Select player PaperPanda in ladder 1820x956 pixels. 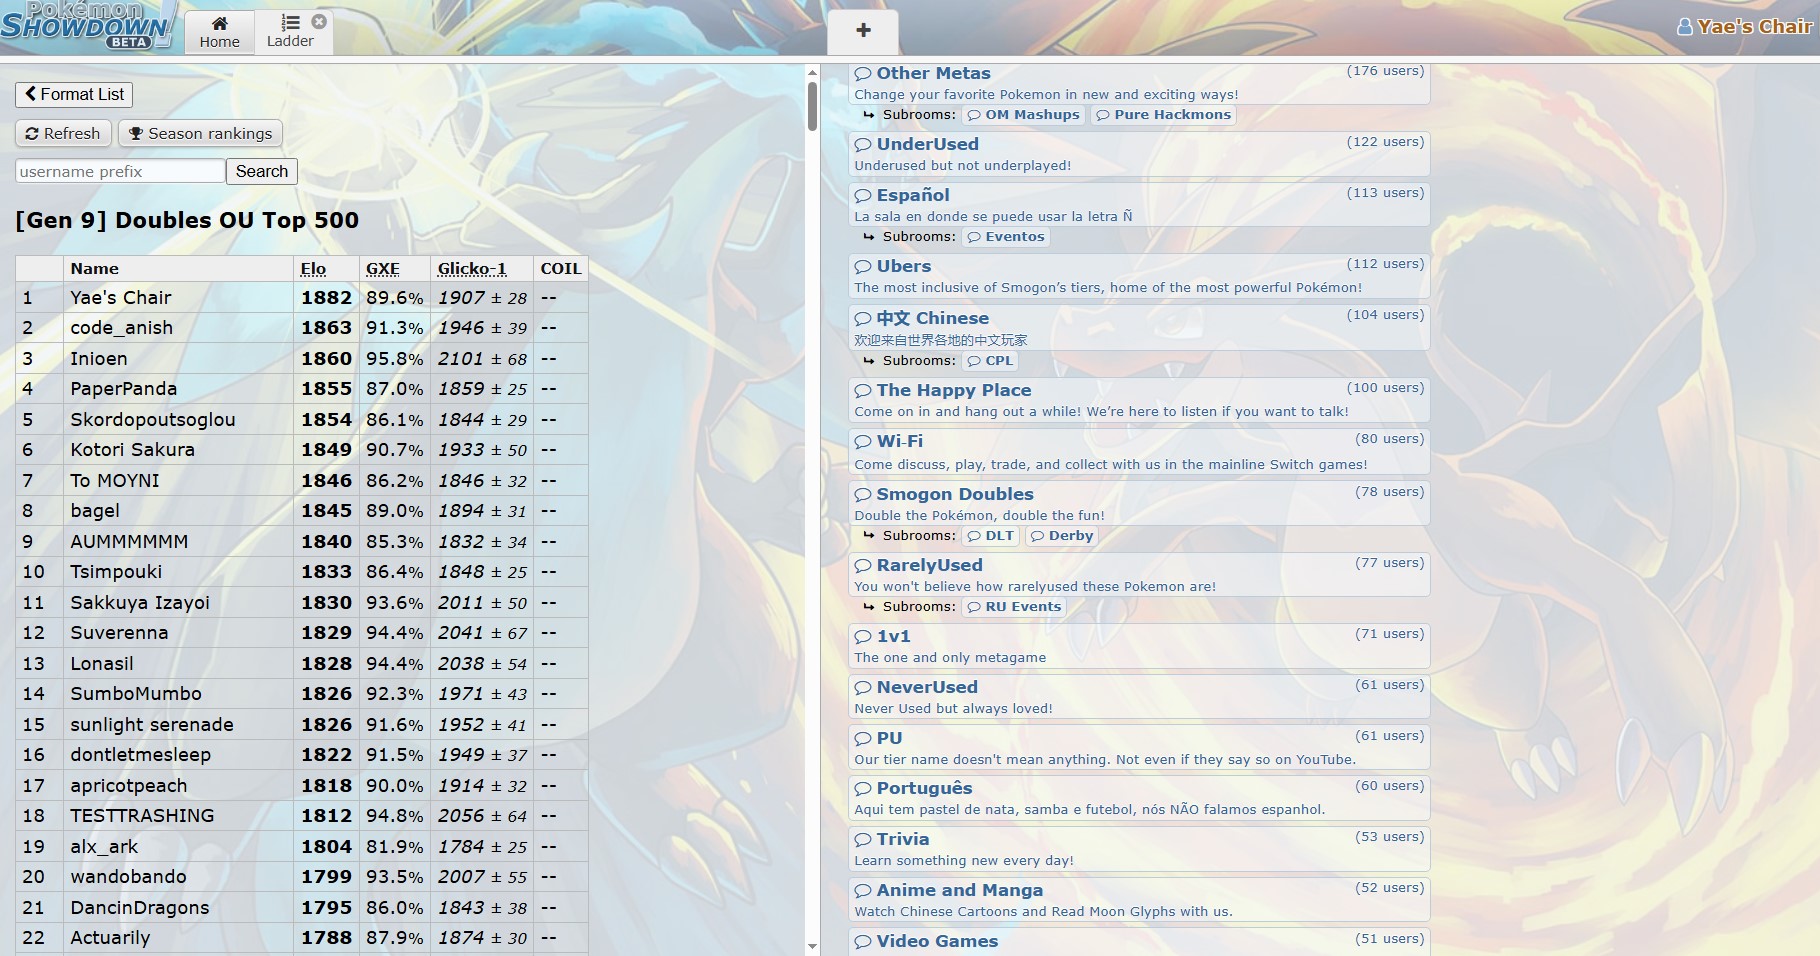coord(123,389)
